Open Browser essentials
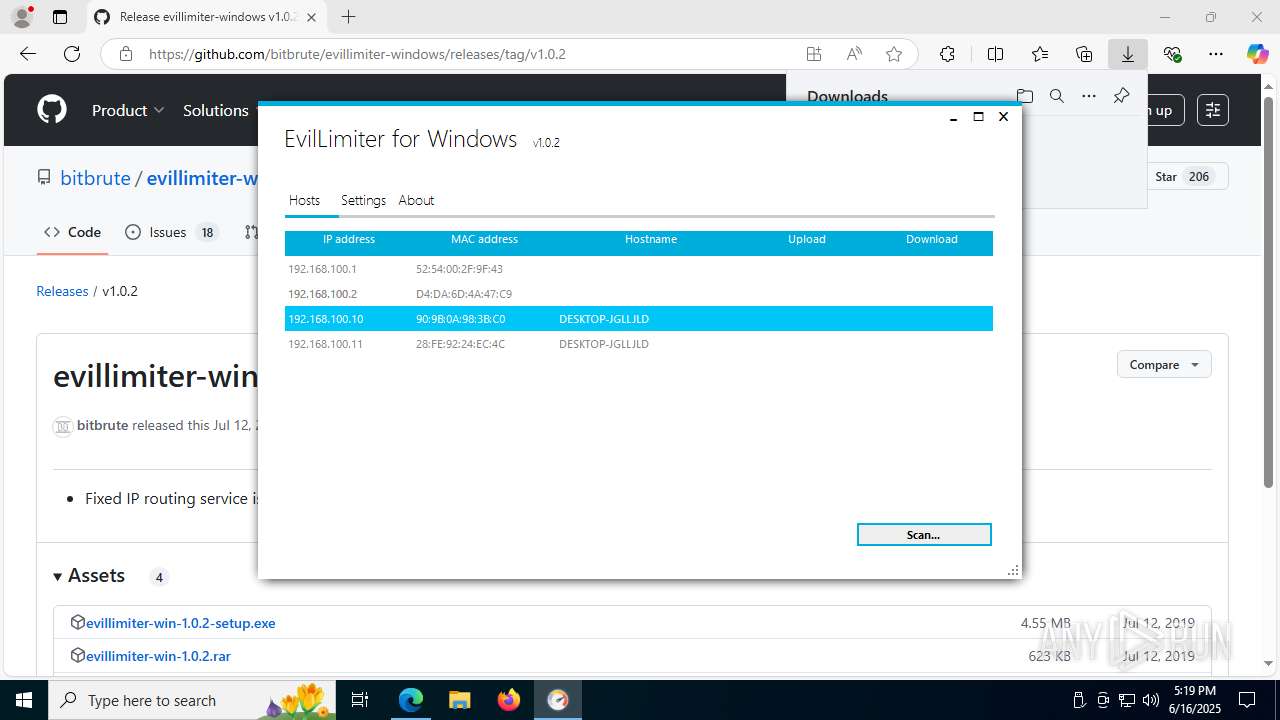This screenshot has height=720, width=1280. tap(1172, 54)
